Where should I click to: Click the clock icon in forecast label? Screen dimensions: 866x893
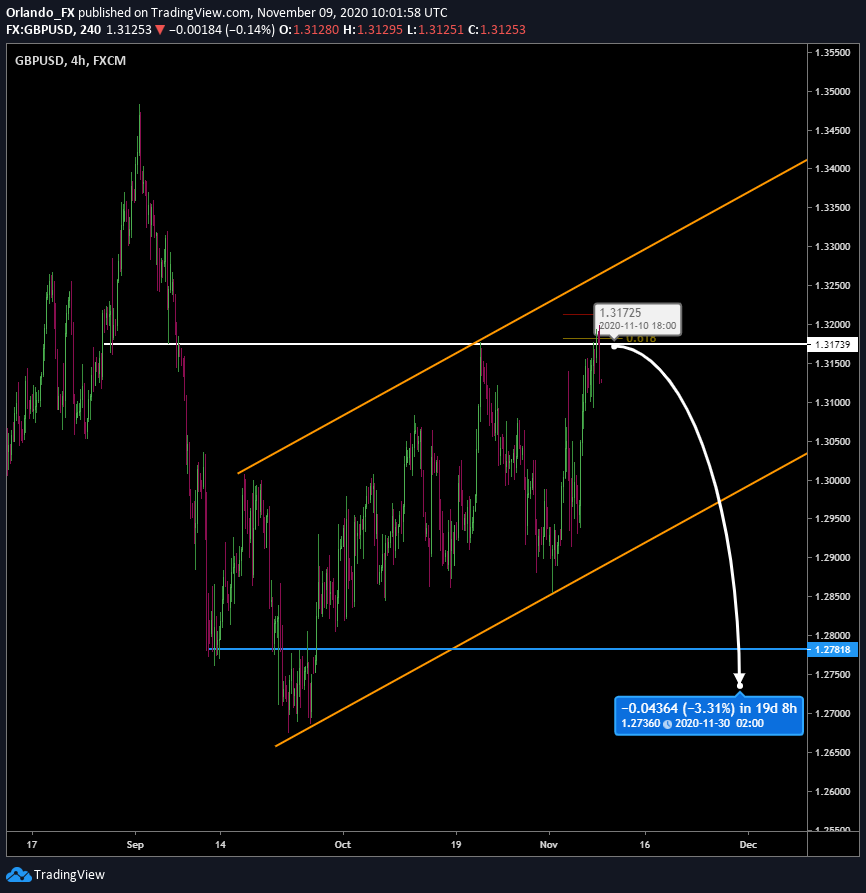[667, 724]
